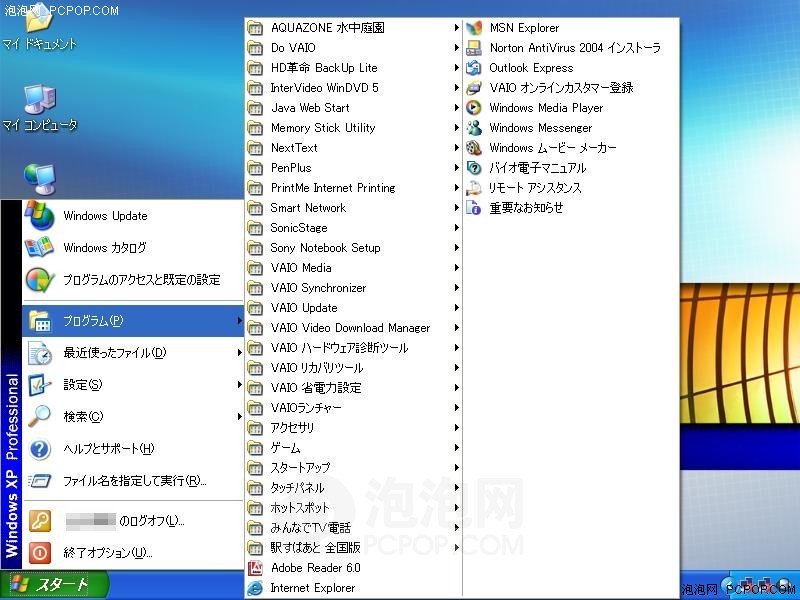Expand VAIO Media submenu arrow
Screen dimensions: 800x600
[x=457, y=267]
